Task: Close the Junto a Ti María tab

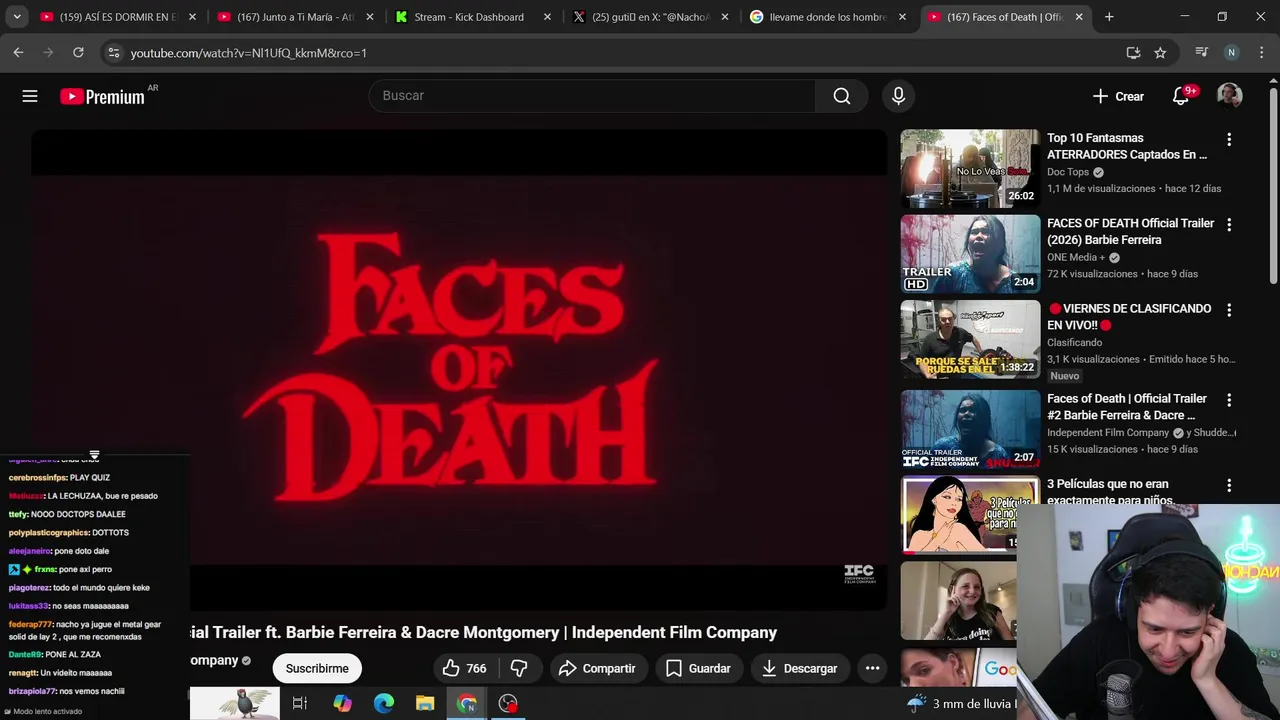Action: pos(370,17)
